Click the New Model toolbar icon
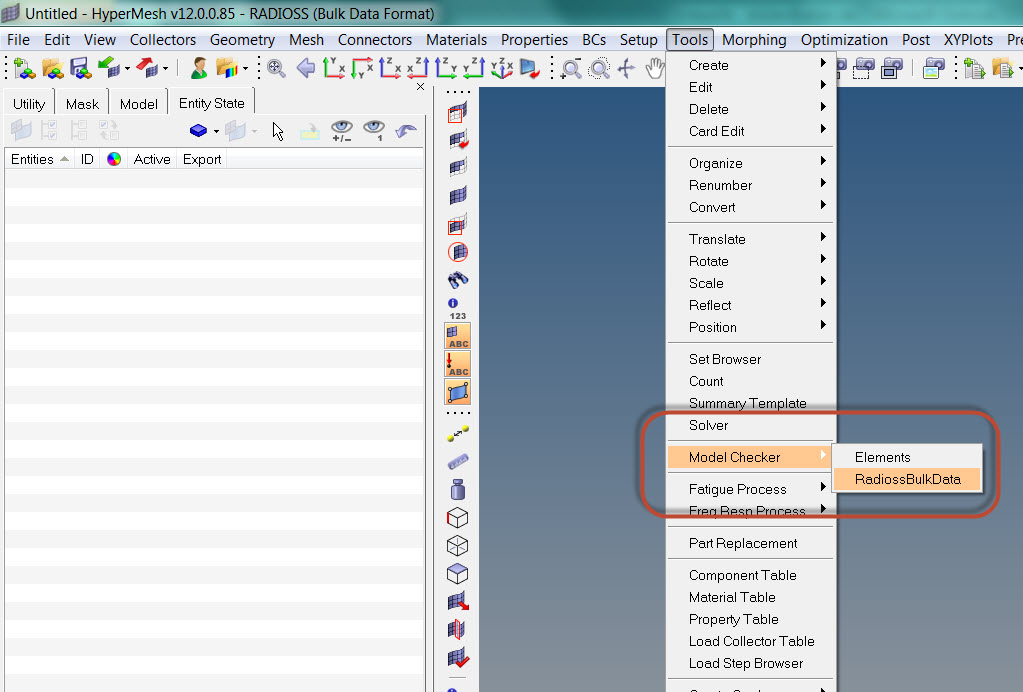 tap(23, 68)
